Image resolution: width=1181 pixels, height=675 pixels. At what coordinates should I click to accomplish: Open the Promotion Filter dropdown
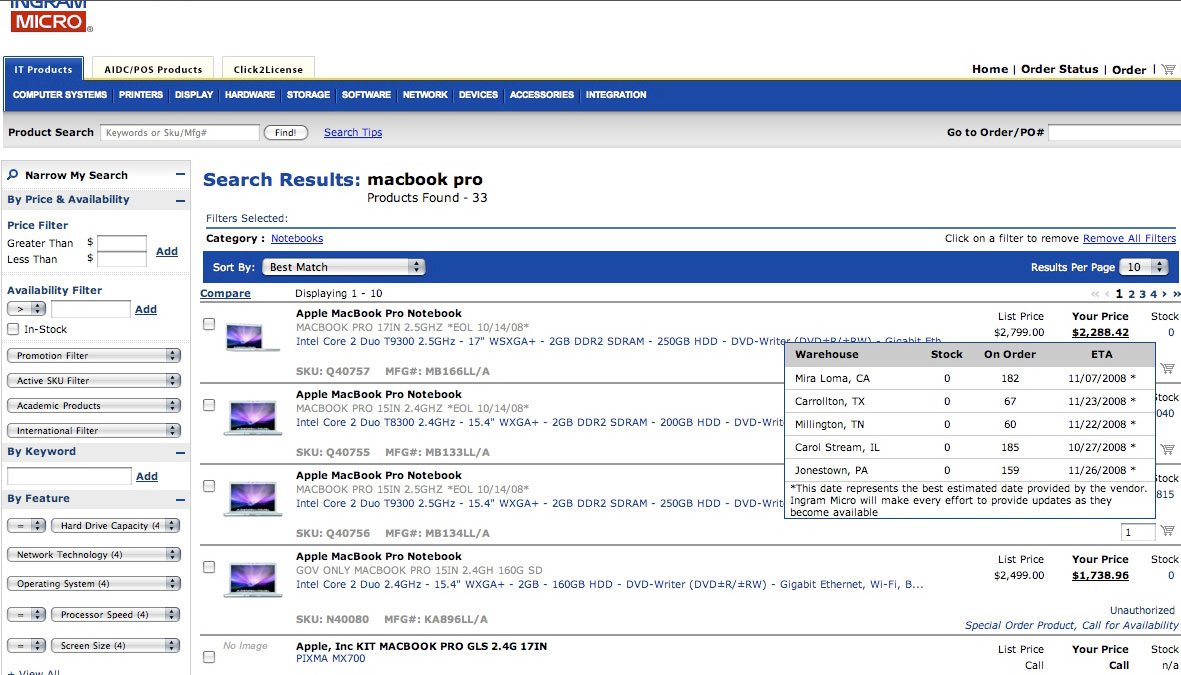[94, 356]
